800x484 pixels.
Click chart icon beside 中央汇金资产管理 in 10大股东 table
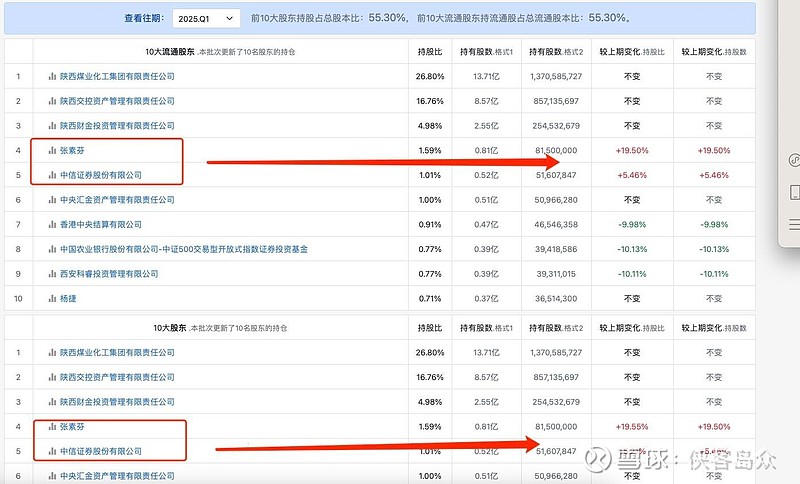click(x=52, y=476)
